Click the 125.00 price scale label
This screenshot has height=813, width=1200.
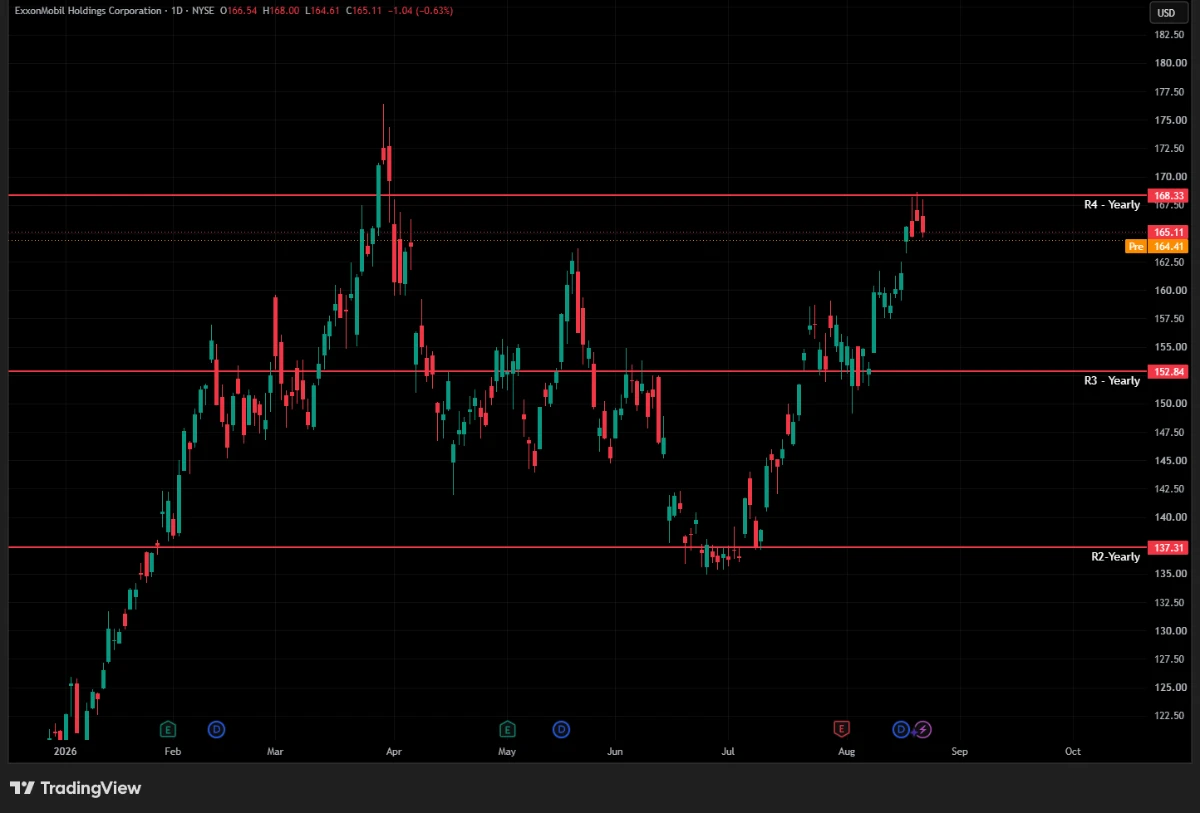click(x=1169, y=688)
